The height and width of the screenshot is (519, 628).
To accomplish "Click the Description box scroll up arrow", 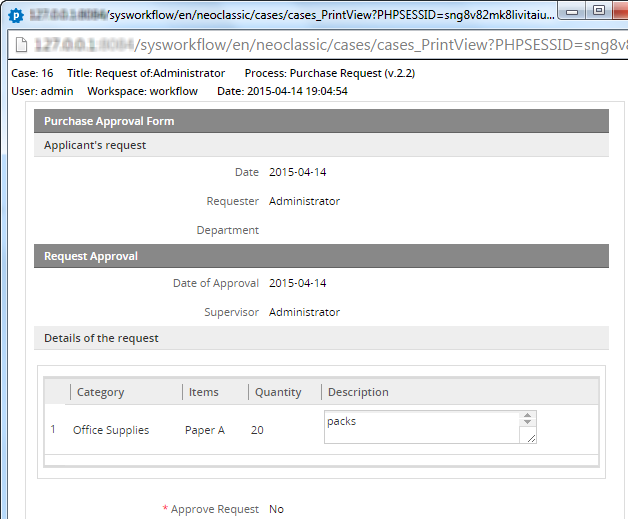I will click(x=528, y=417).
